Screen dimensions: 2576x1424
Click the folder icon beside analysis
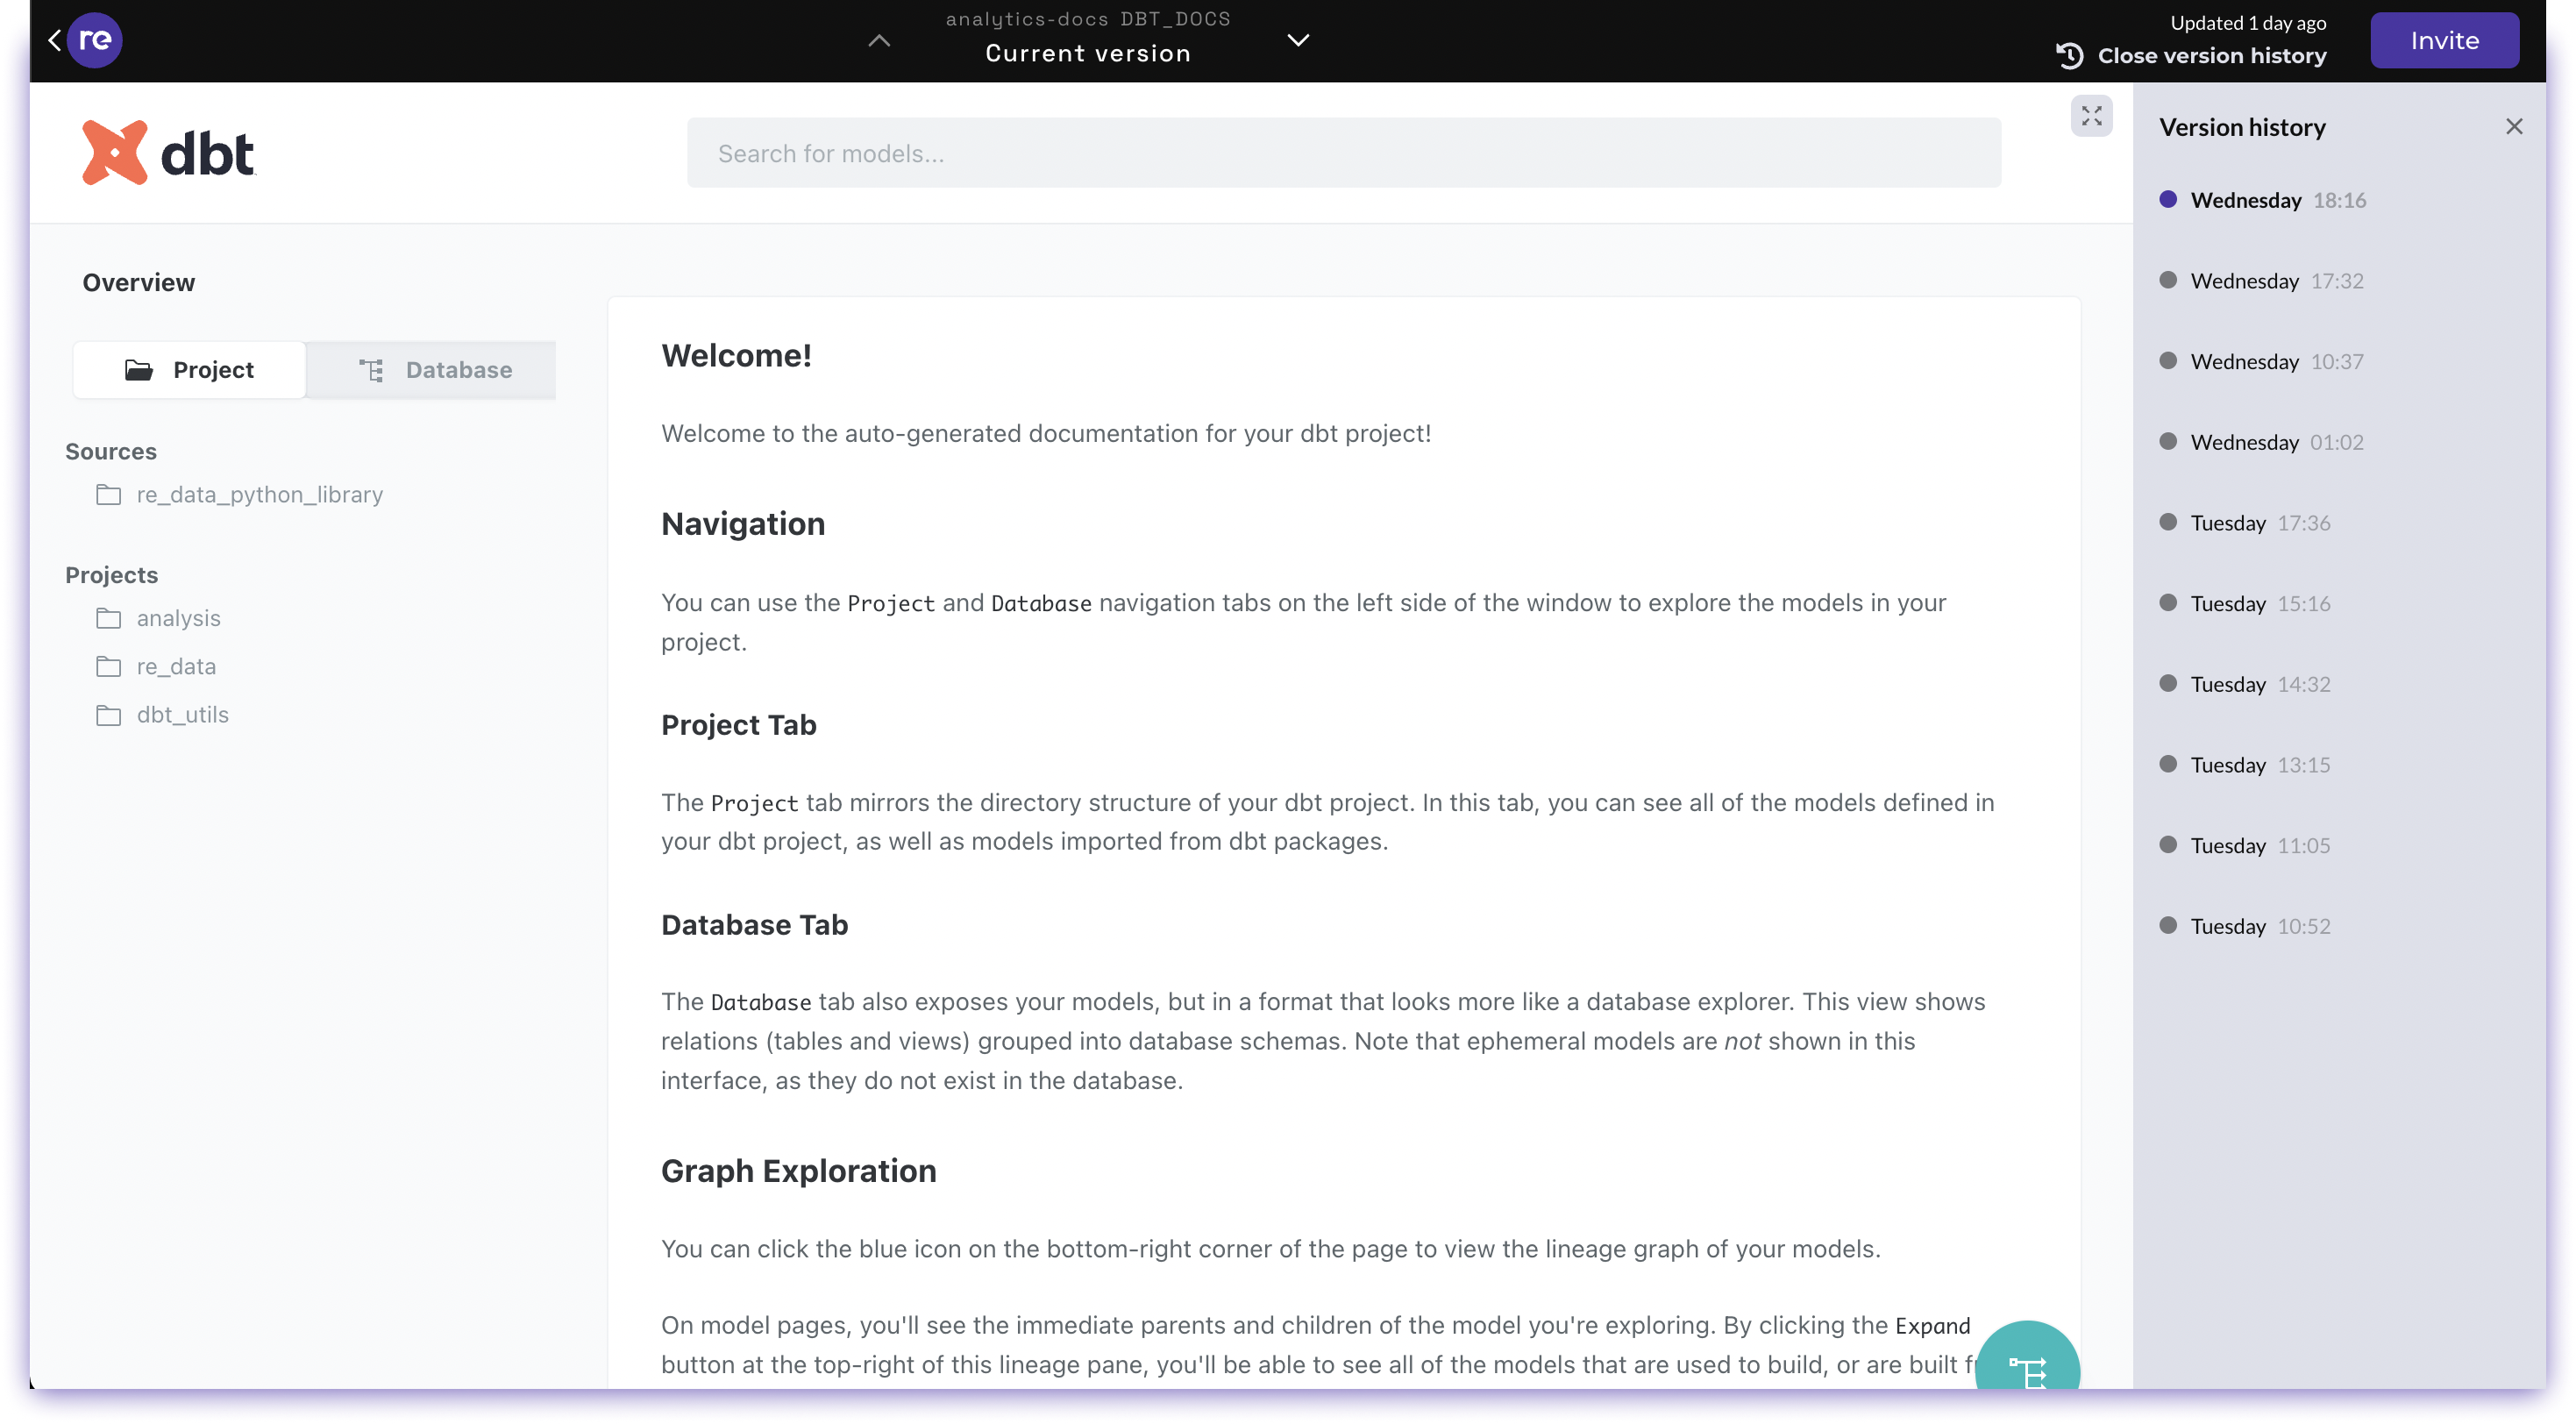(108, 619)
